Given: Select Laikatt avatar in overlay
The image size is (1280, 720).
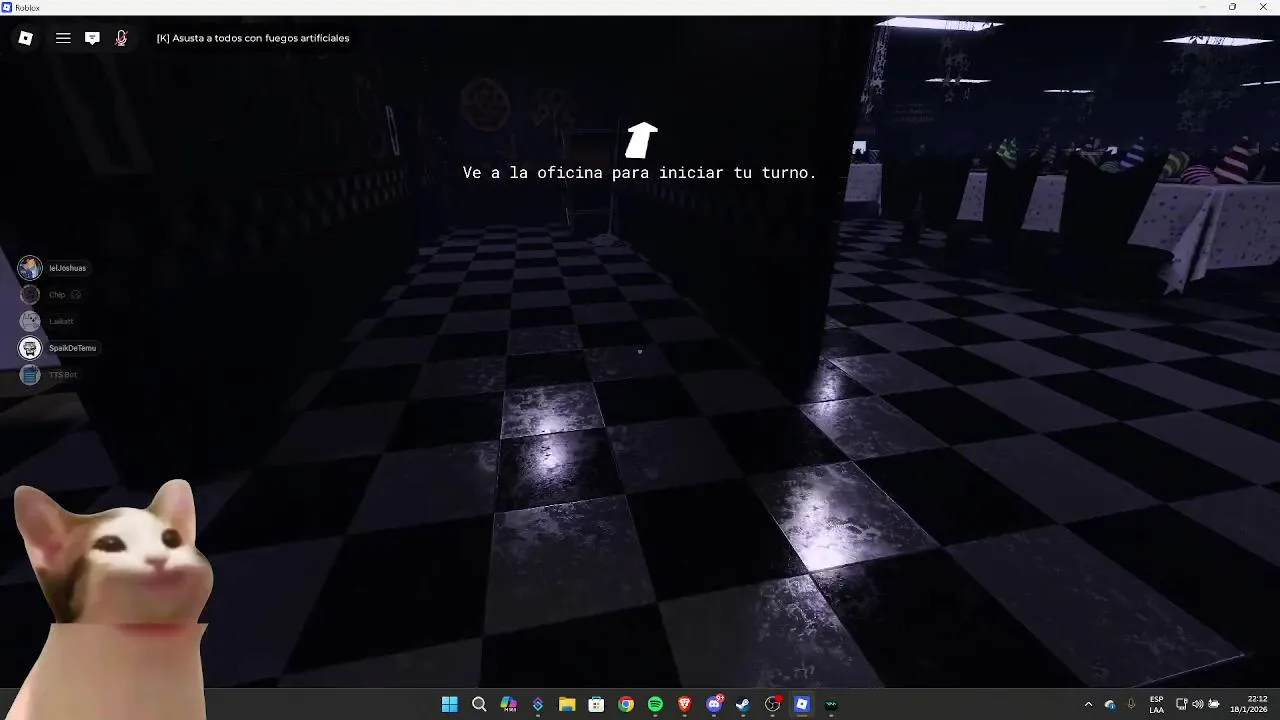Looking at the screenshot, I should 30,321.
